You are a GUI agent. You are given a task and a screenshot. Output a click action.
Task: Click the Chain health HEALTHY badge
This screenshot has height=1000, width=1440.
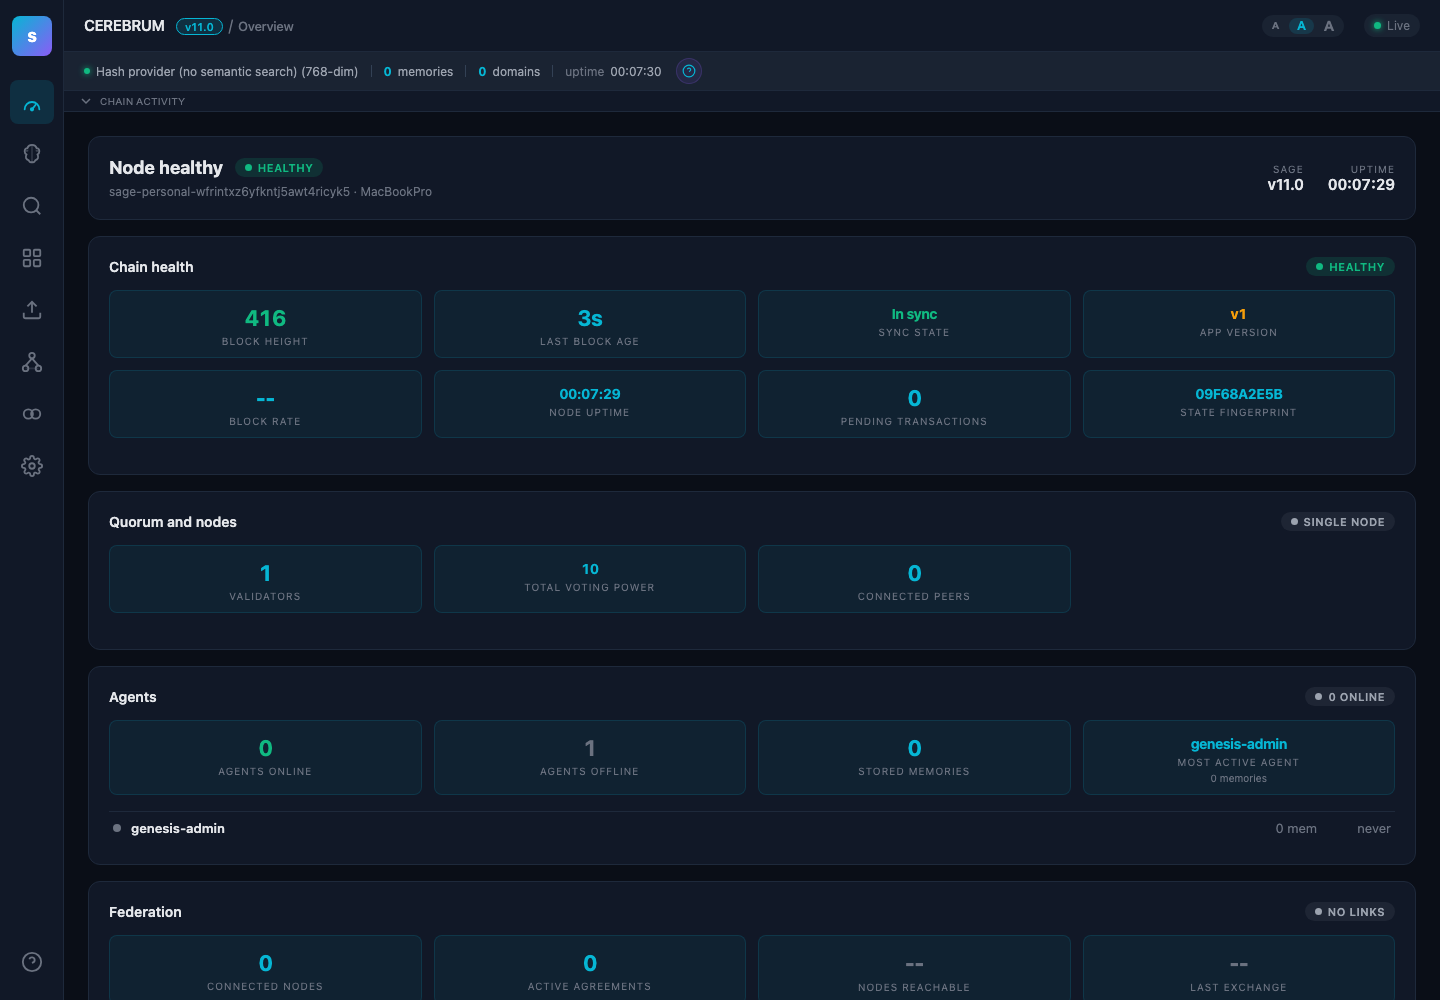(1350, 267)
